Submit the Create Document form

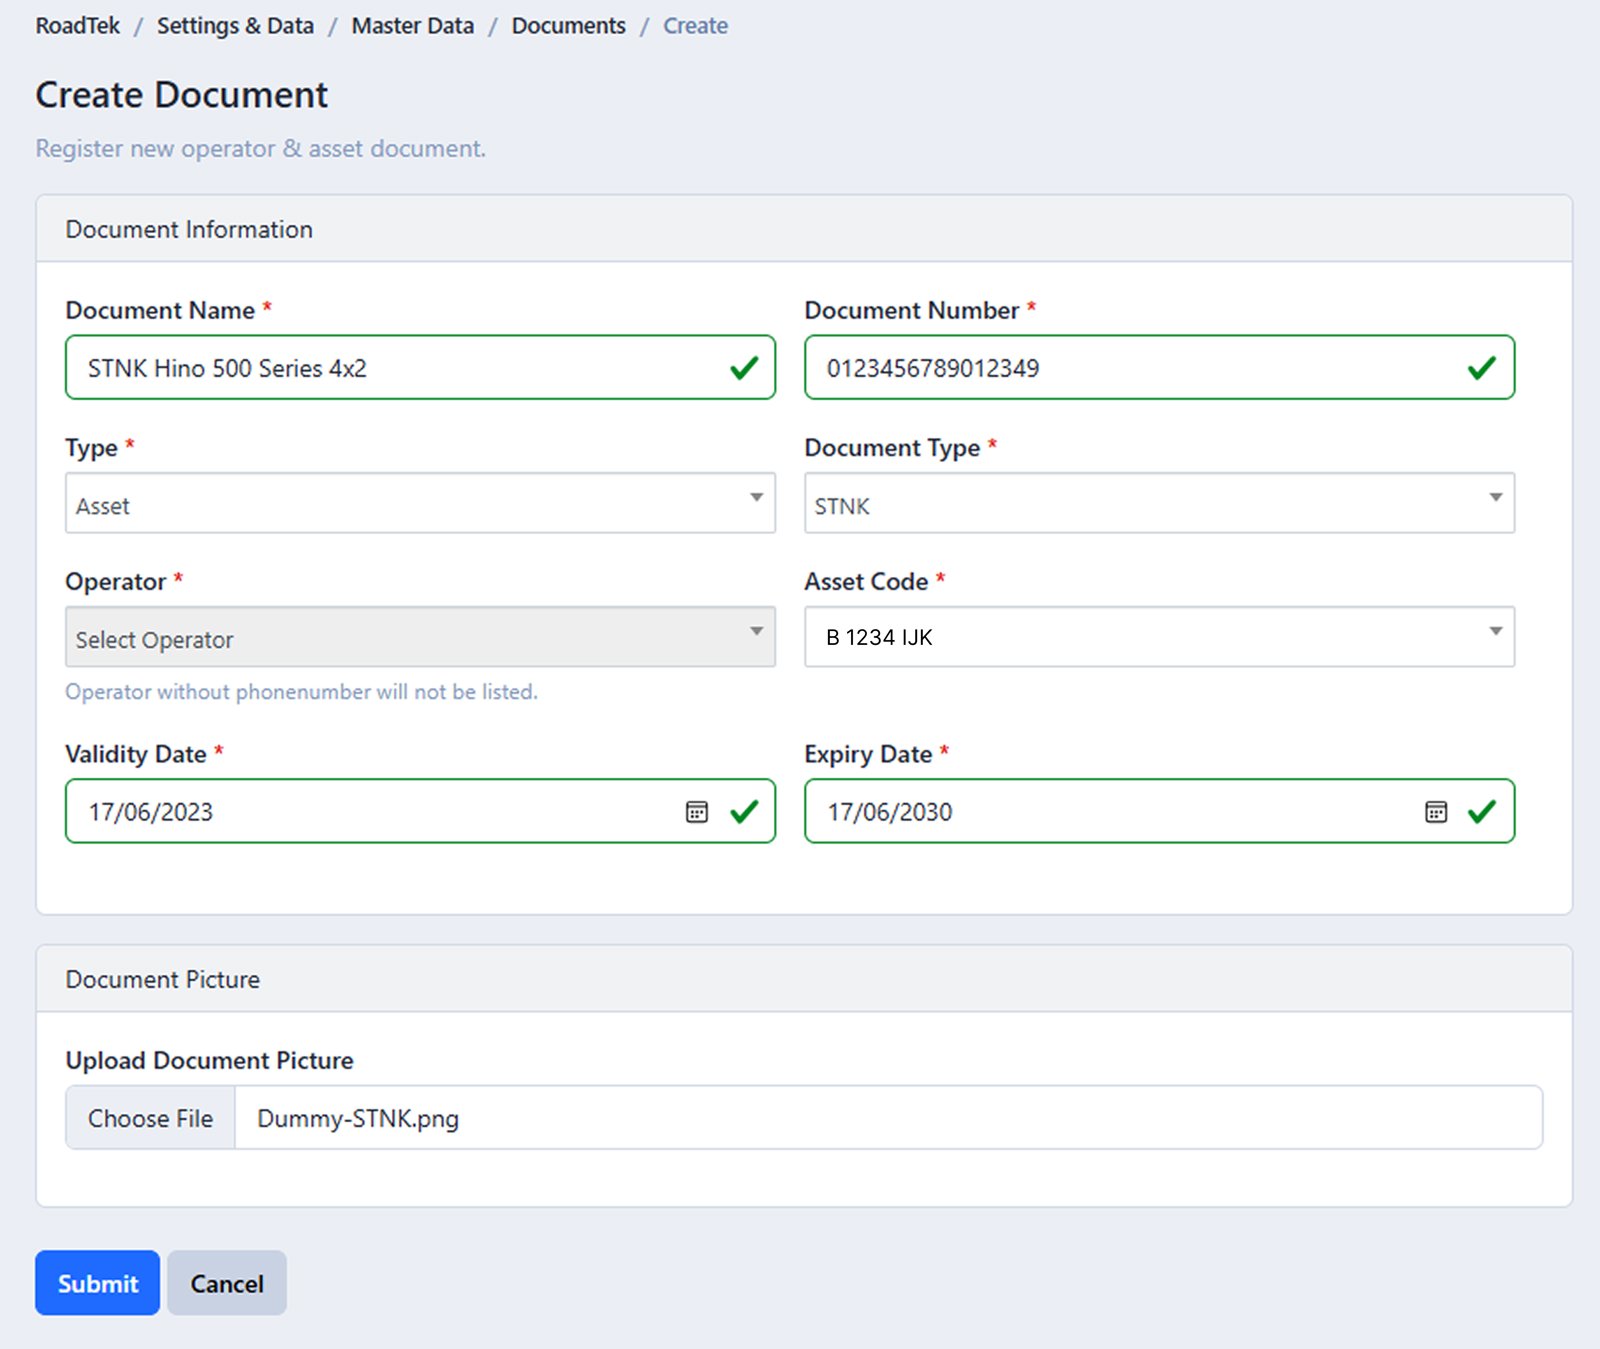click(x=96, y=1283)
